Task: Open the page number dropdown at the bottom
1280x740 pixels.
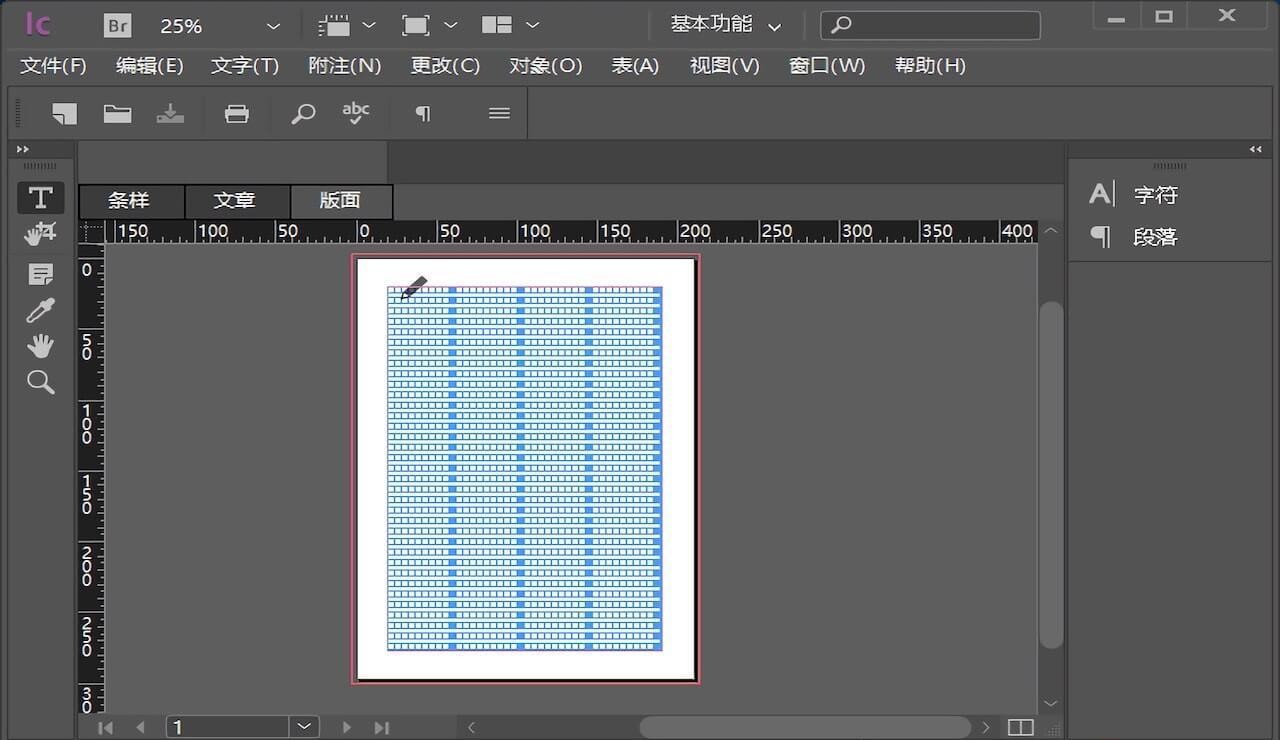Action: (303, 727)
